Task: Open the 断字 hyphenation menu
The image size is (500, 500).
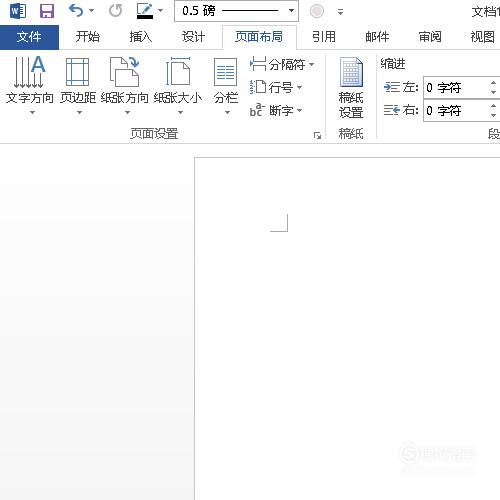Action: click(x=276, y=110)
